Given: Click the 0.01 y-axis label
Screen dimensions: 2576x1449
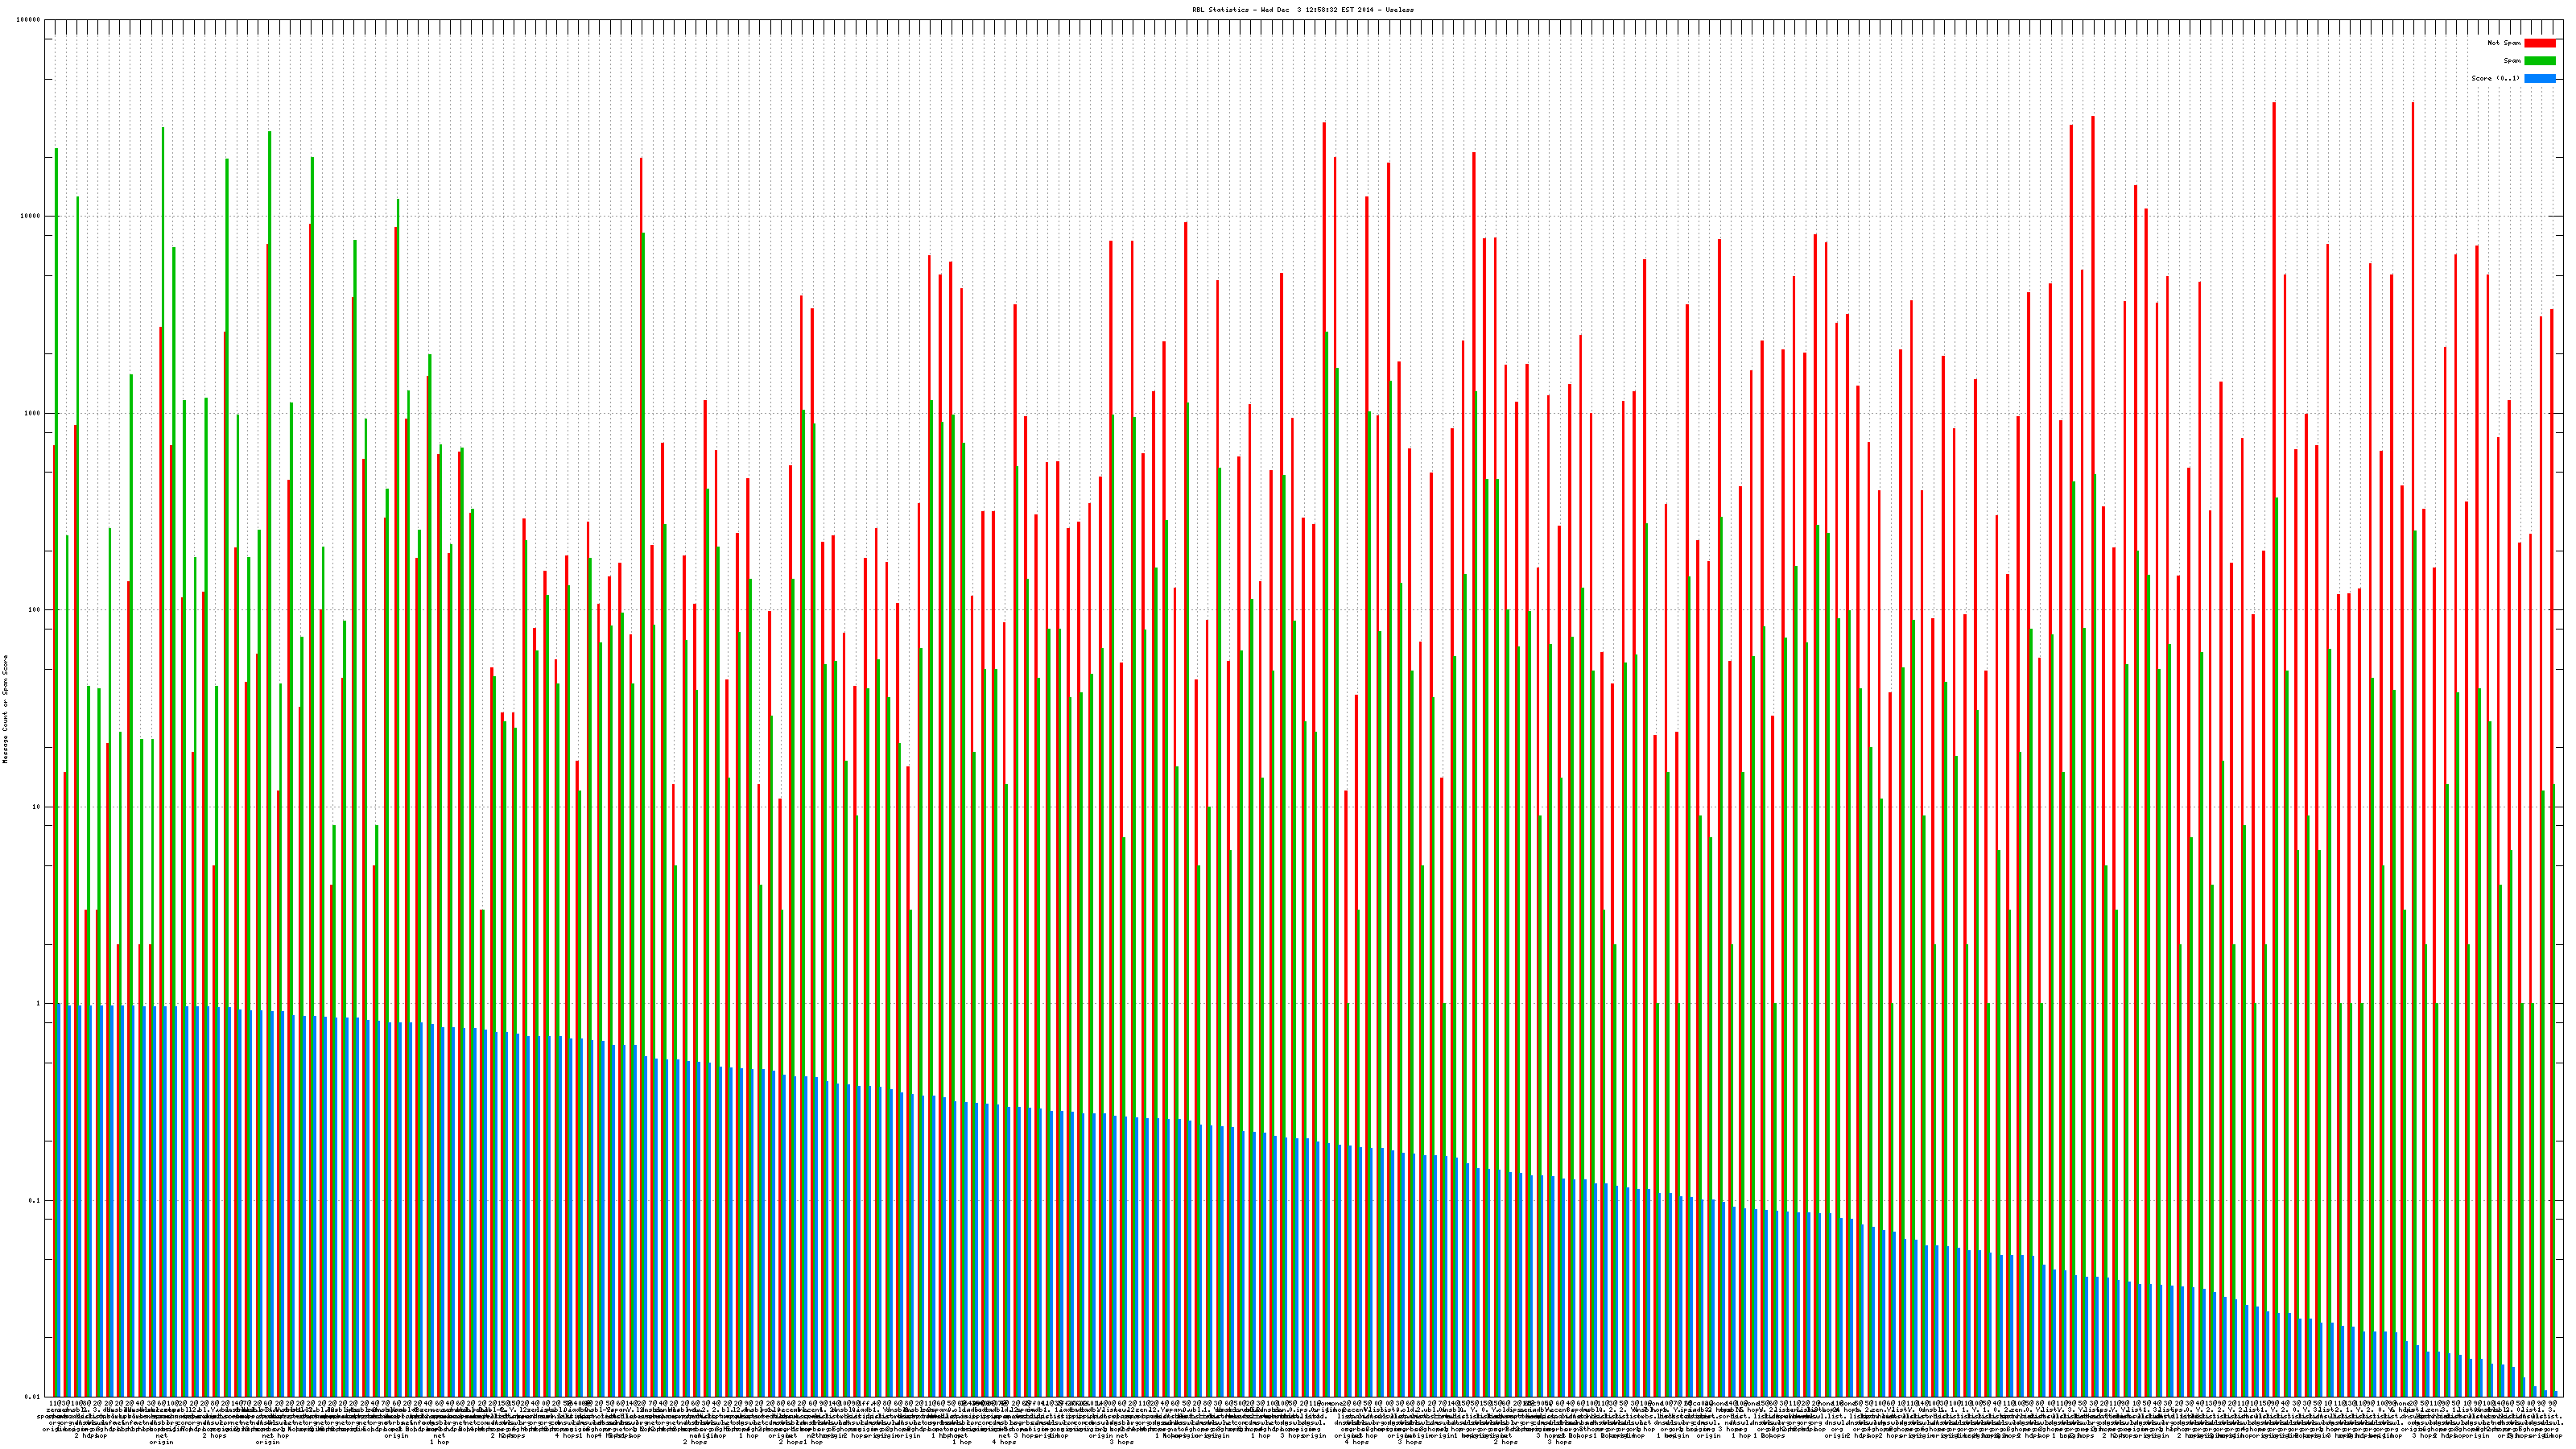Looking at the screenshot, I should pyautogui.click(x=33, y=1397).
